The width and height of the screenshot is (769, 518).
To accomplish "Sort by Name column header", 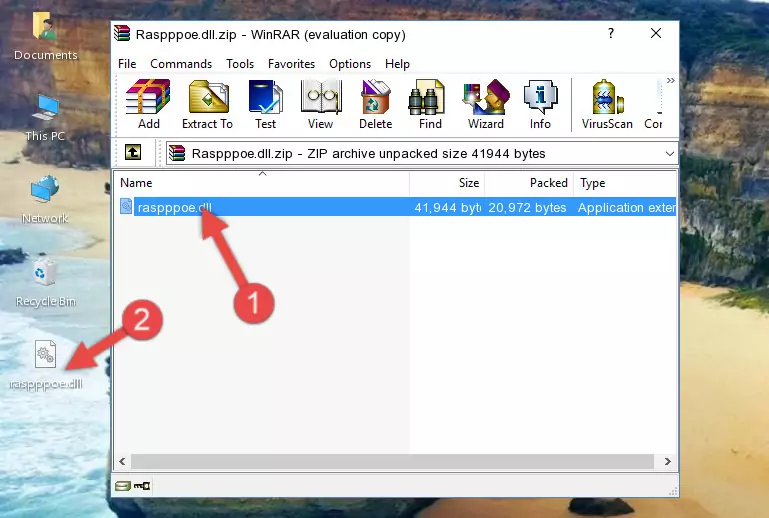I will [262, 182].
